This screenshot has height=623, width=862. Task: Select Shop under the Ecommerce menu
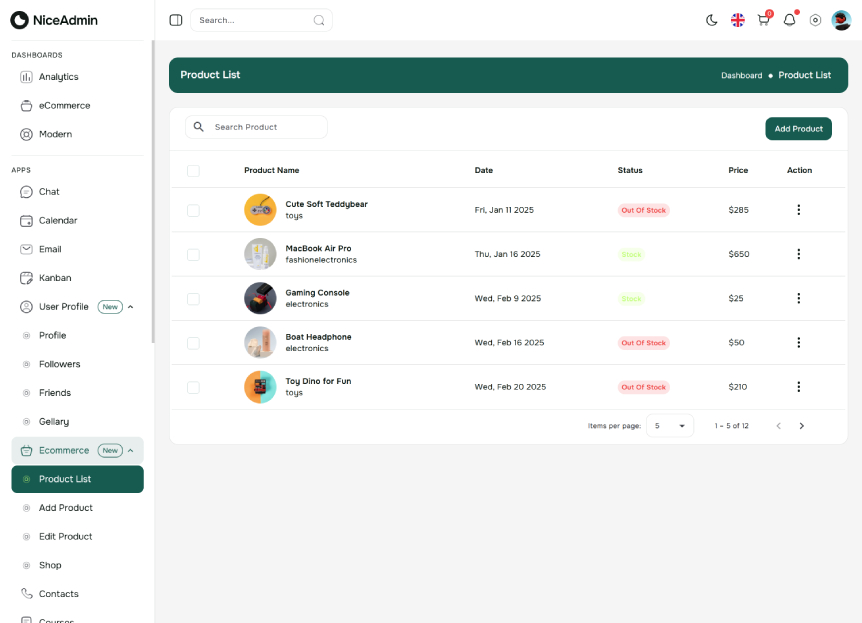pos(50,565)
